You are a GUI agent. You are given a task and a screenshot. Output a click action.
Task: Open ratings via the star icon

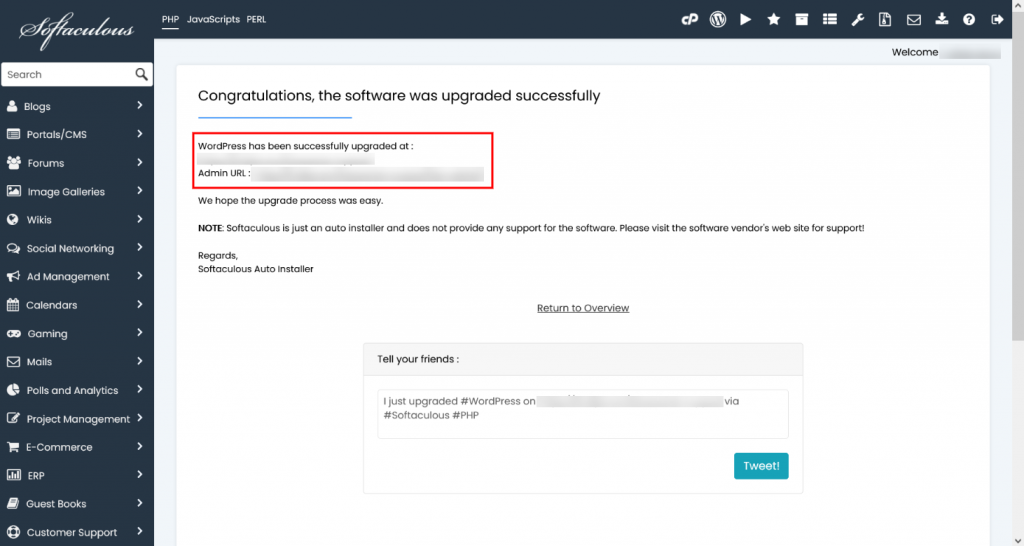(774, 20)
